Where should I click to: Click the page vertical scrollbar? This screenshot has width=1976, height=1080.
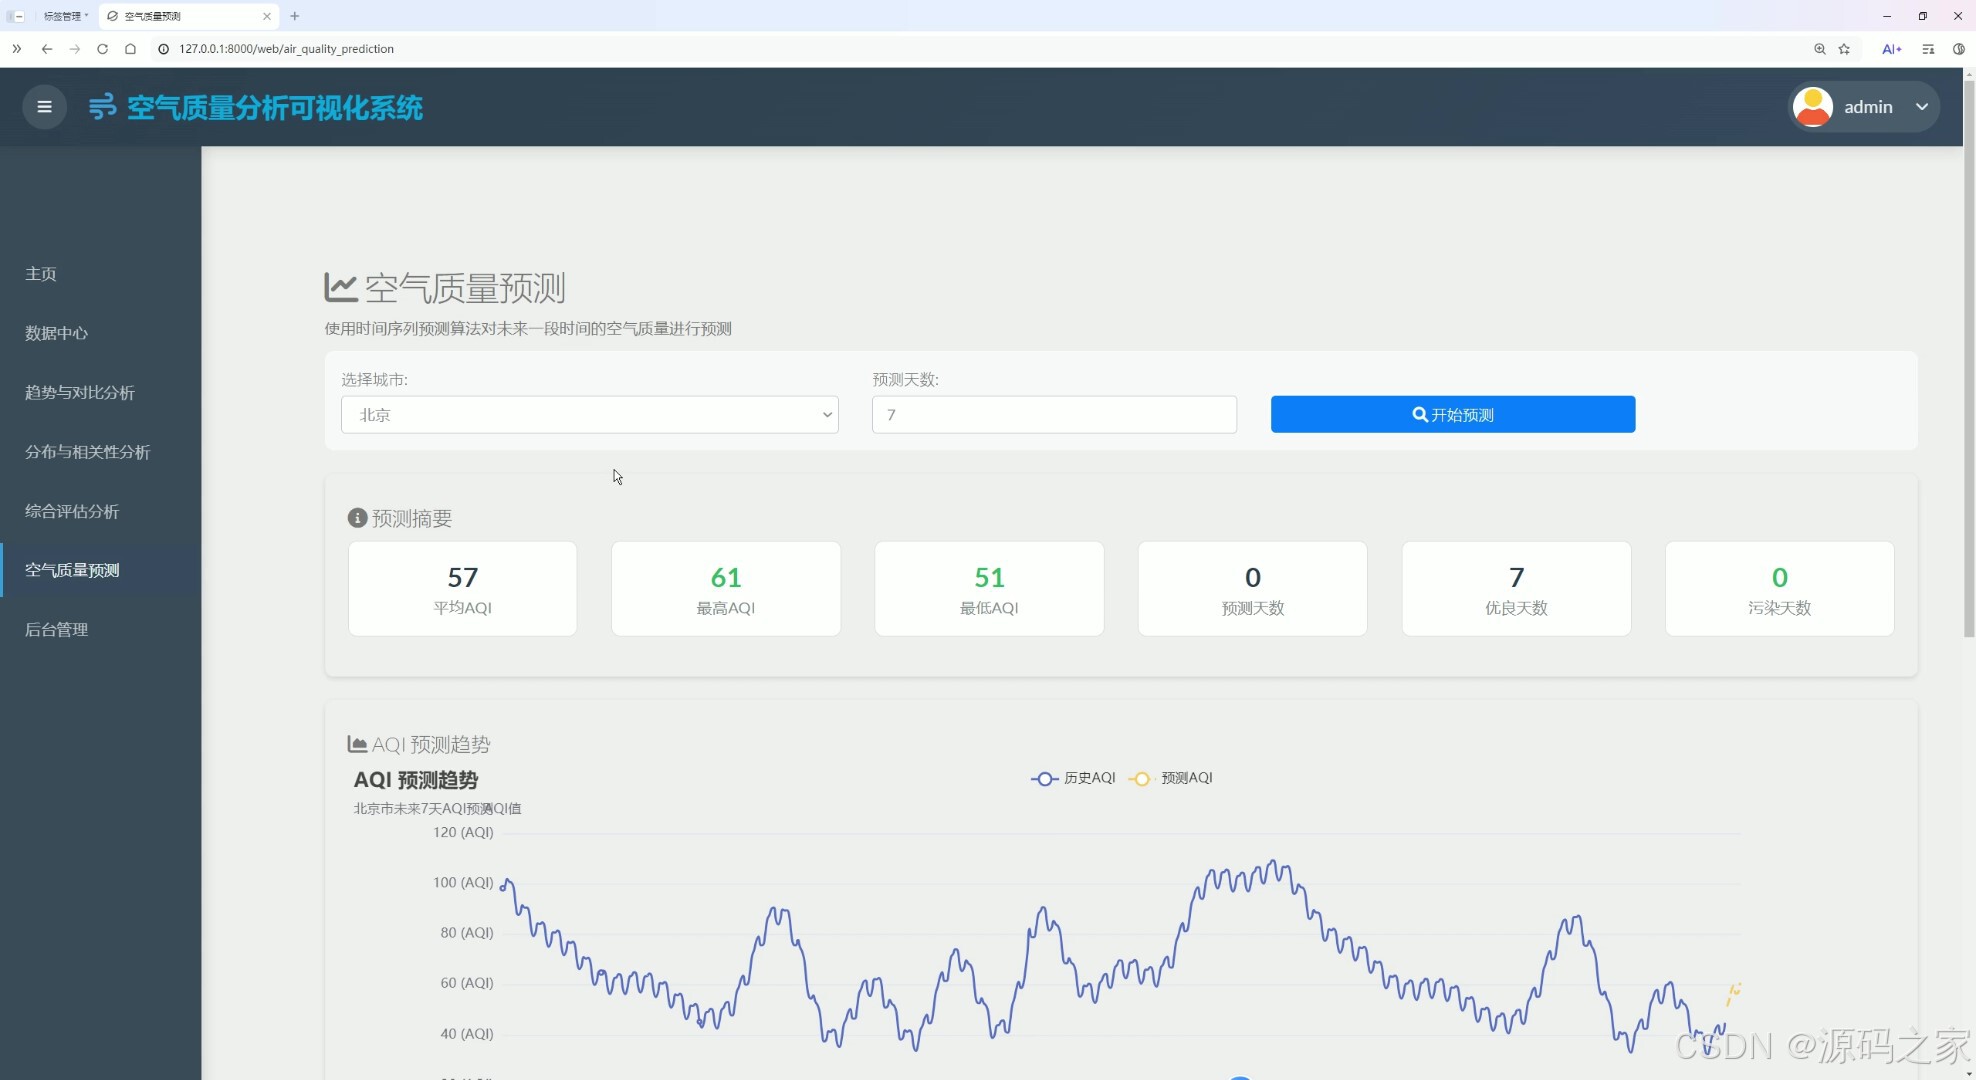tap(1968, 360)
